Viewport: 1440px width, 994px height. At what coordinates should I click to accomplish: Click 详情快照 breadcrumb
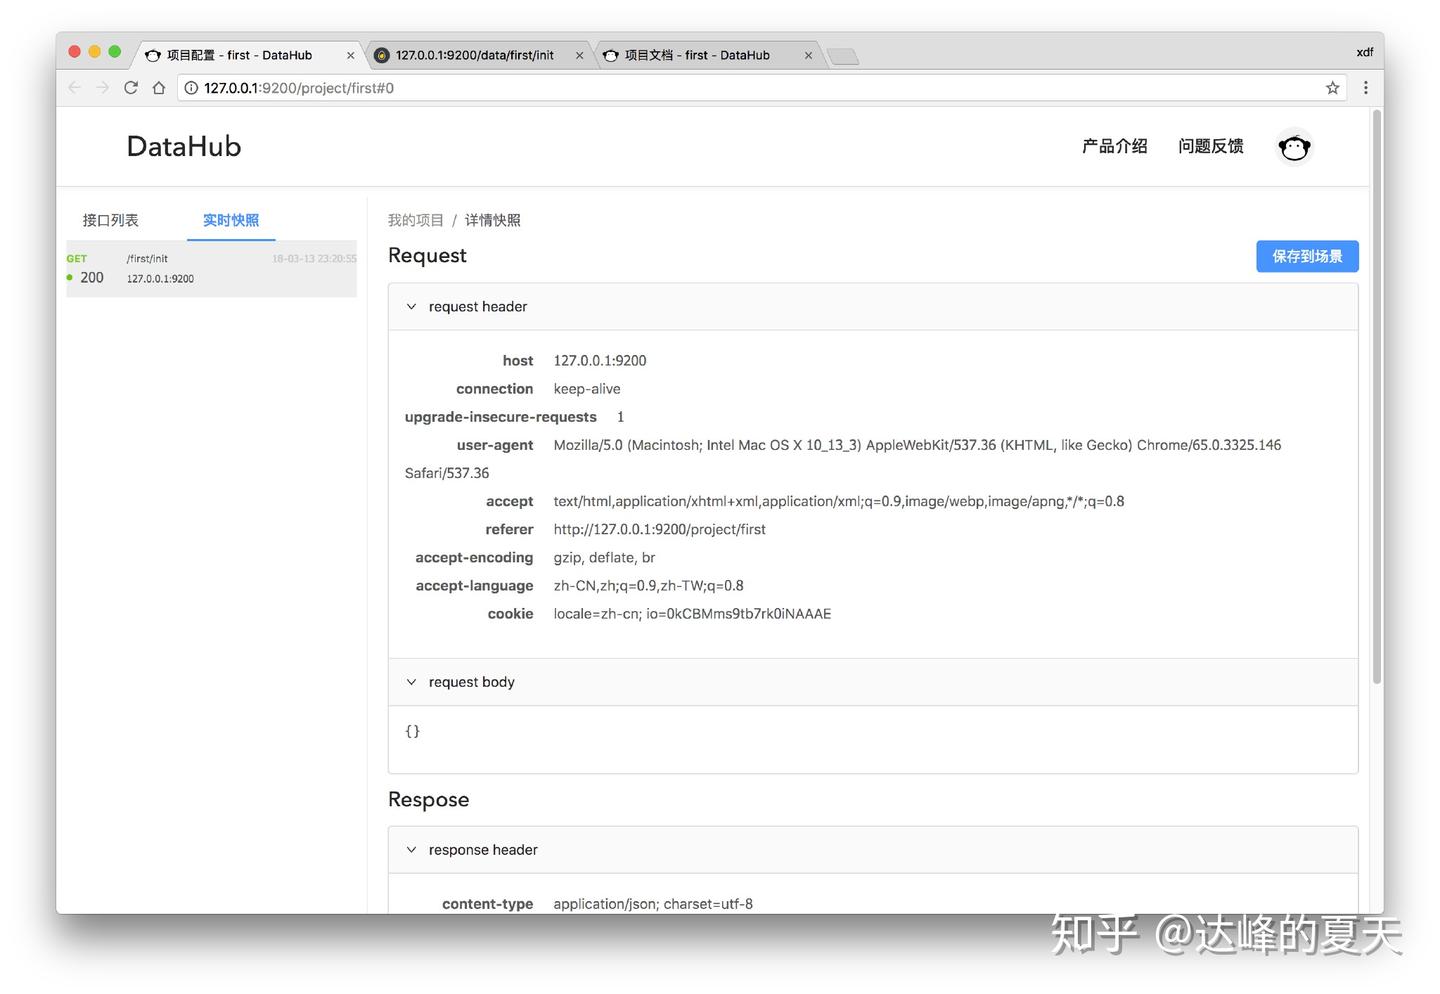(x=493, y=220)
